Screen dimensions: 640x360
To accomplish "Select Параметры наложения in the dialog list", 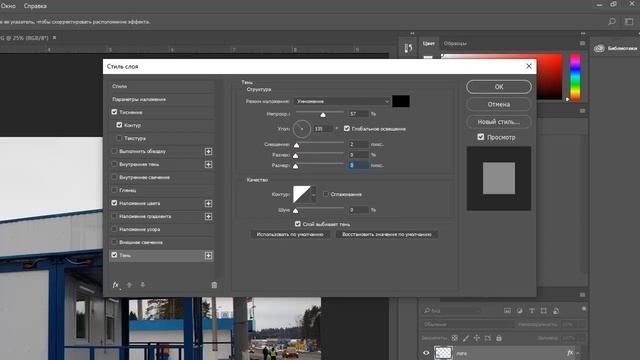I will point(162,99).
